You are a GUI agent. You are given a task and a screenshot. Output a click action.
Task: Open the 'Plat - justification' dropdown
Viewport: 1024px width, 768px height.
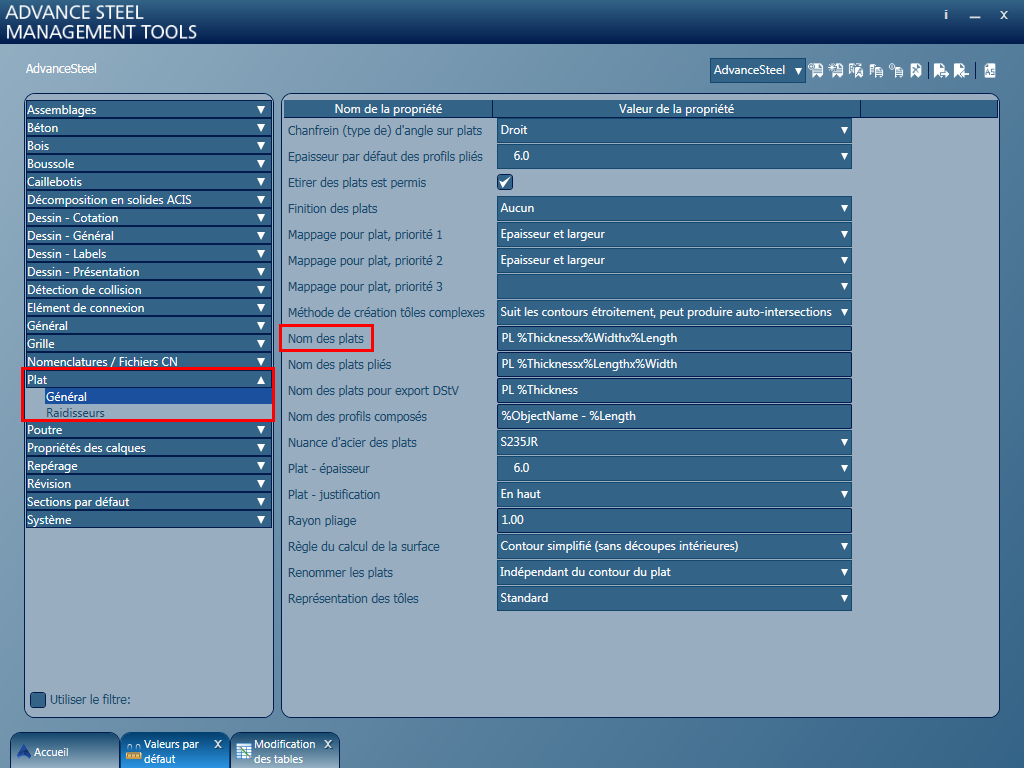(x=674, y=494)
